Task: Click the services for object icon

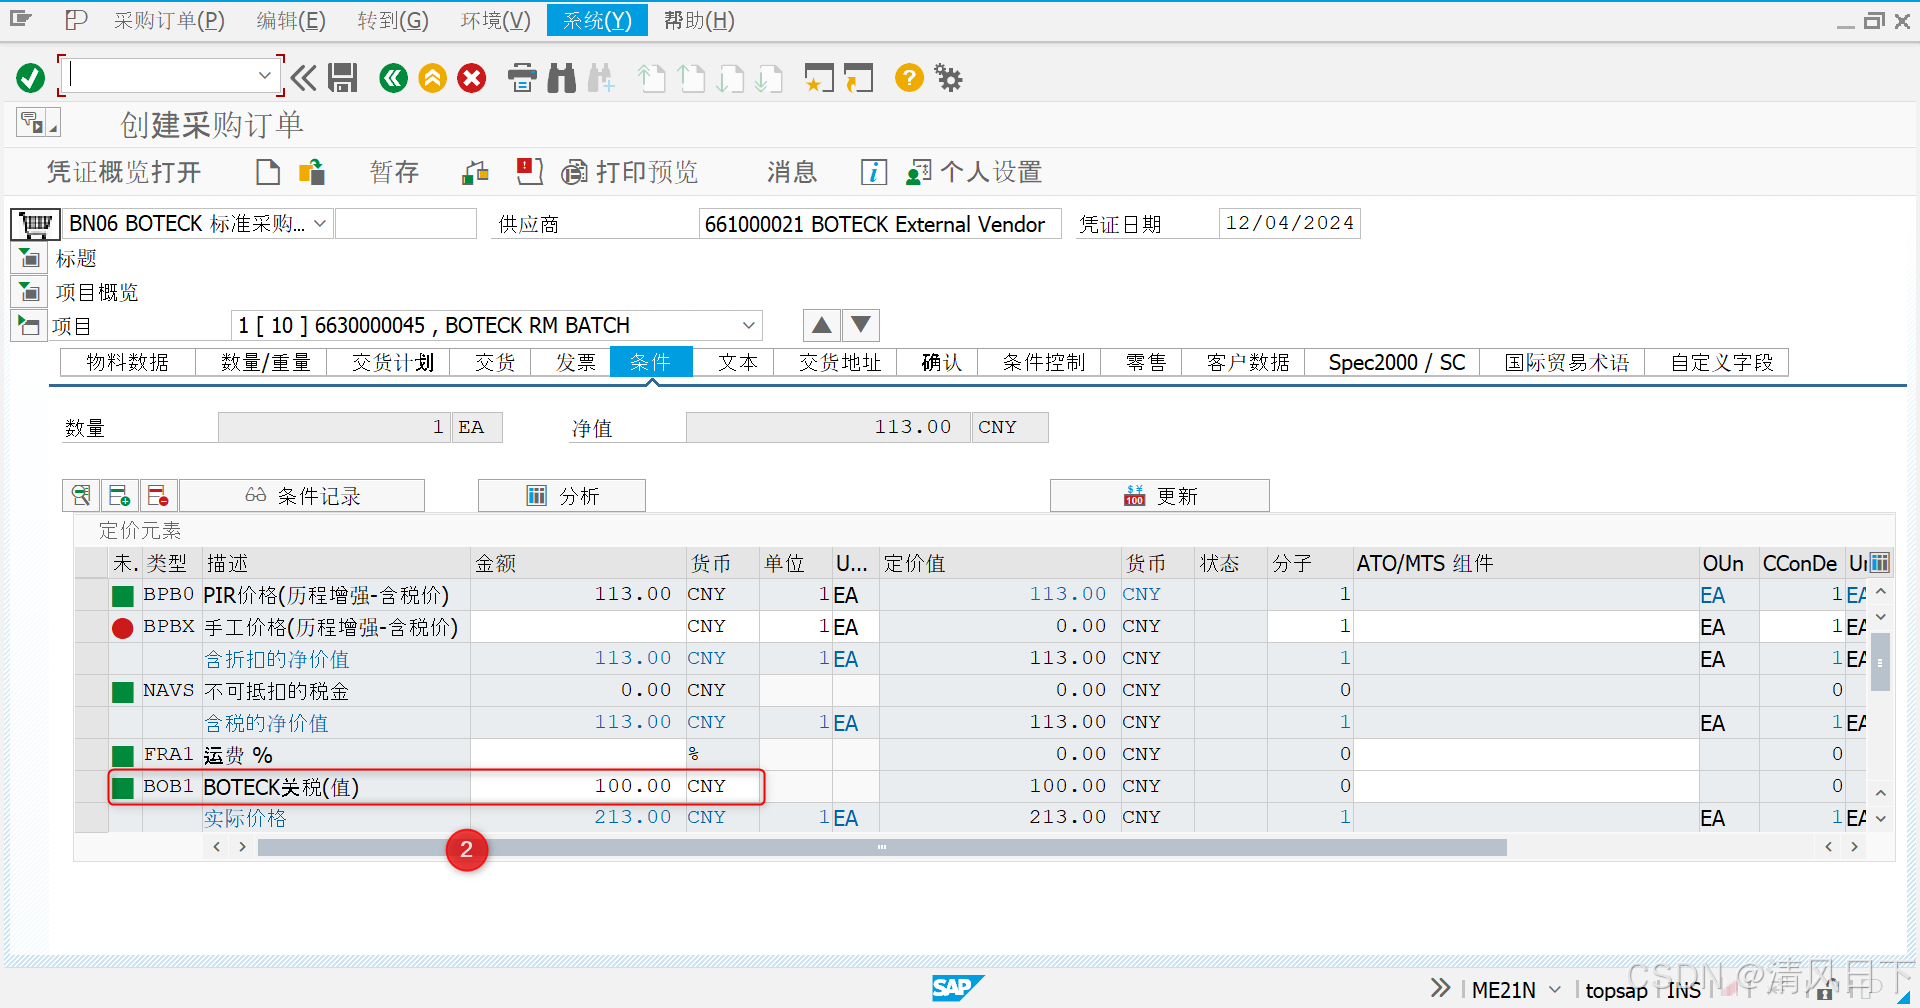Action: pos(38,123)
